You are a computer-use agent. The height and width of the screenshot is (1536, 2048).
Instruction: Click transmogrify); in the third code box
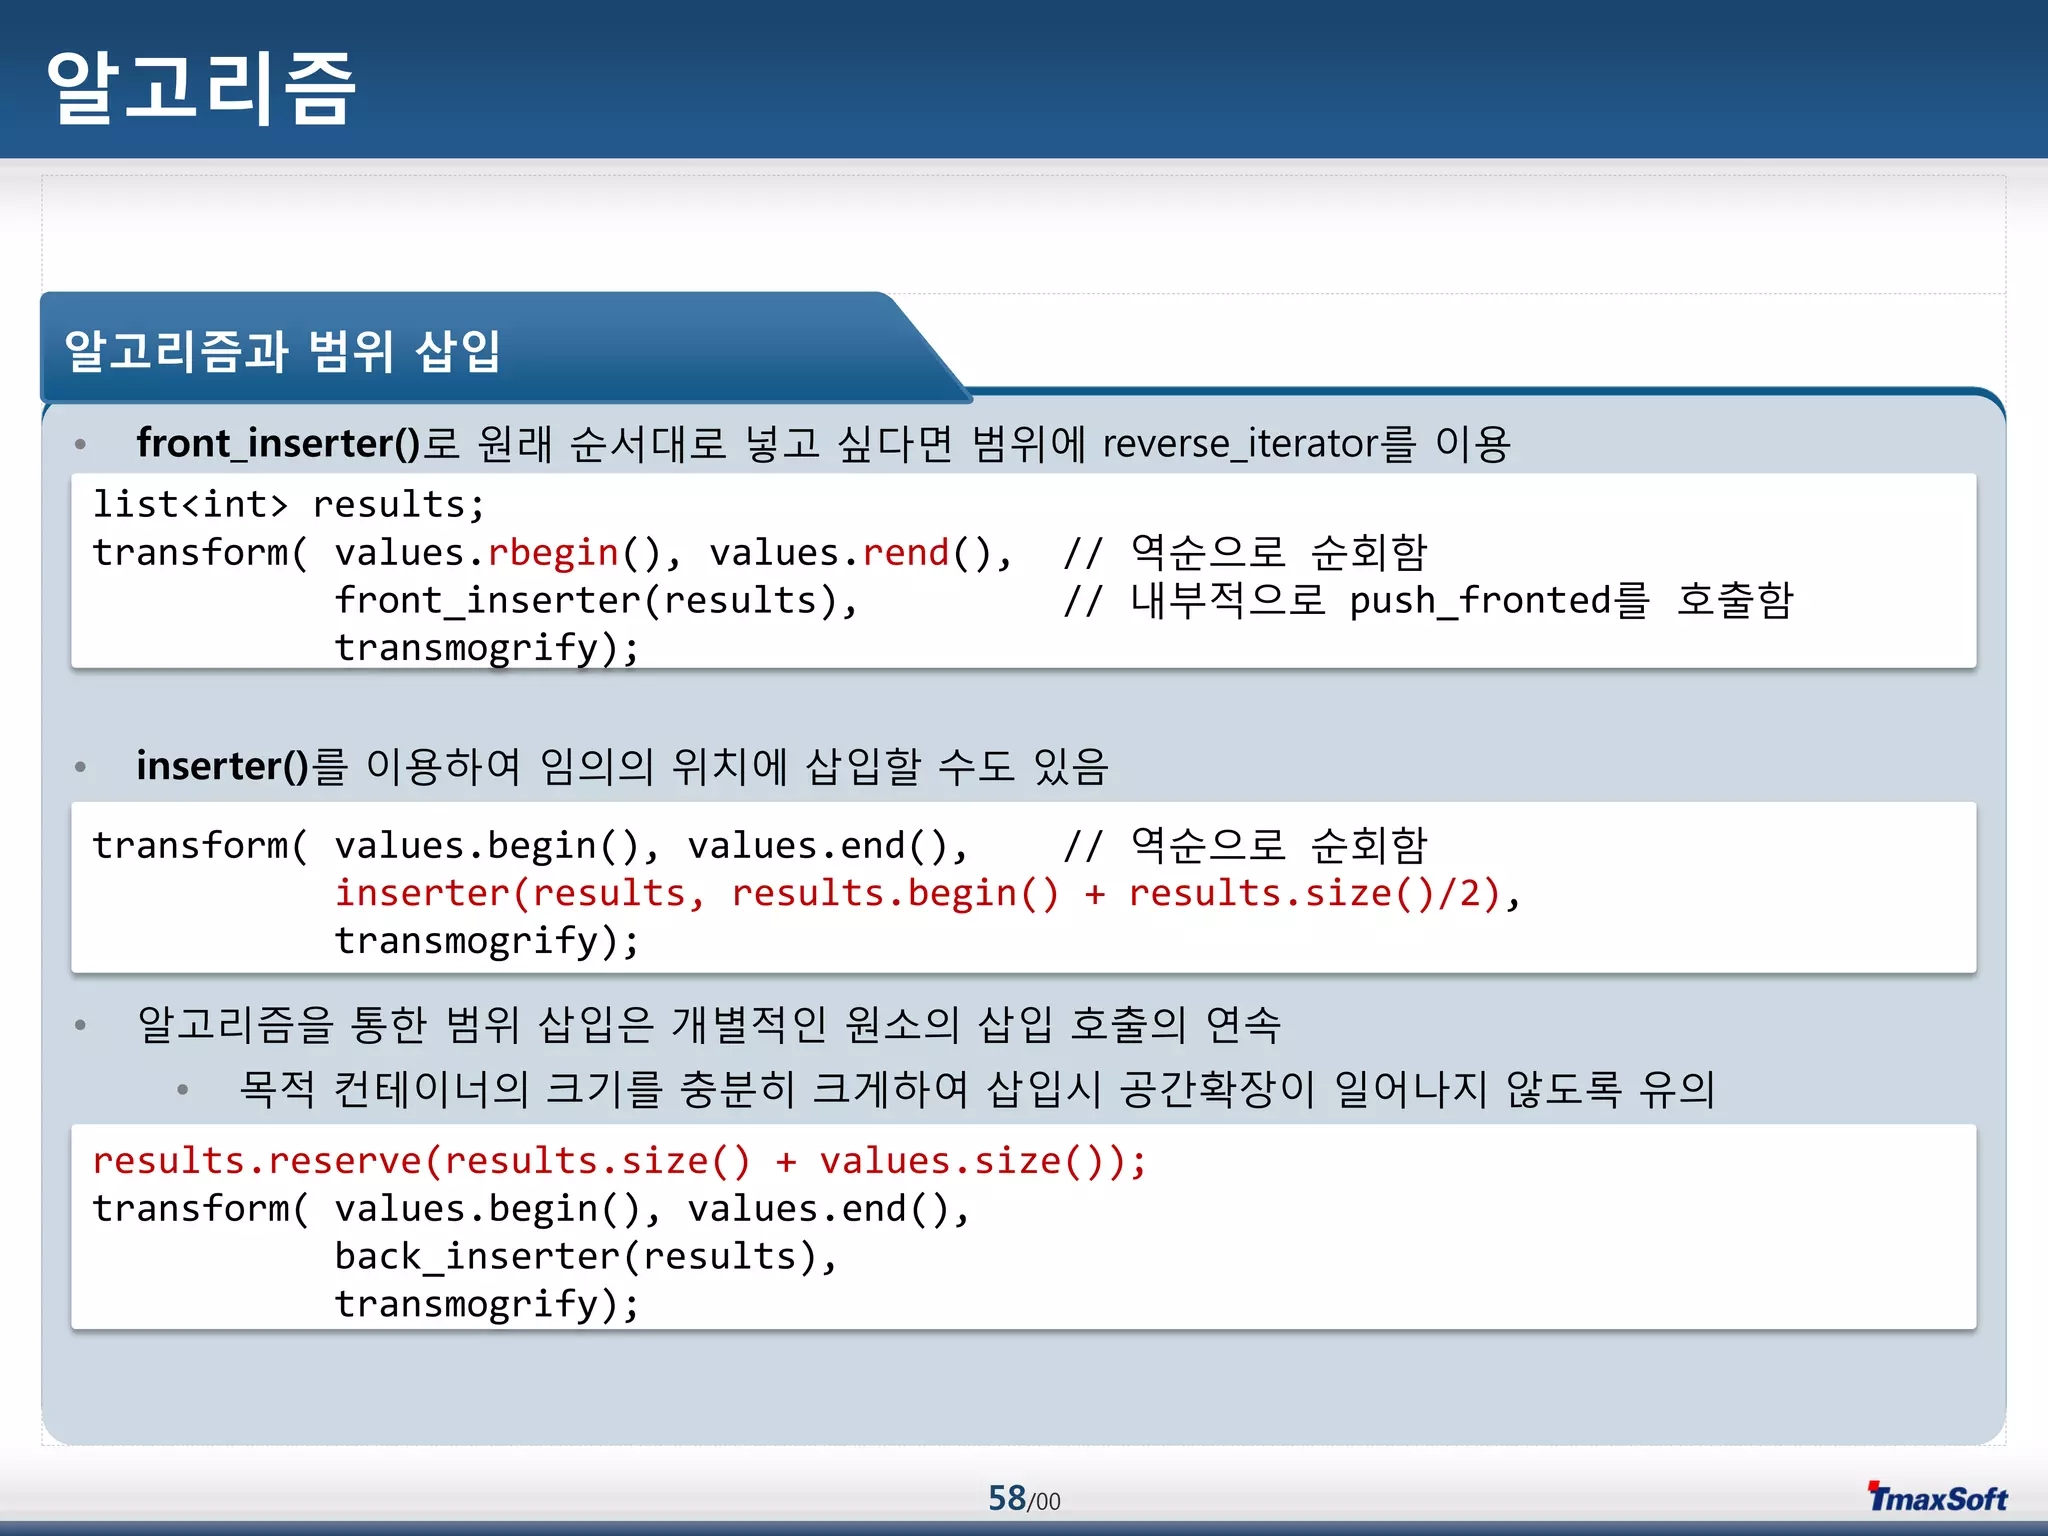click(487, 1304)
